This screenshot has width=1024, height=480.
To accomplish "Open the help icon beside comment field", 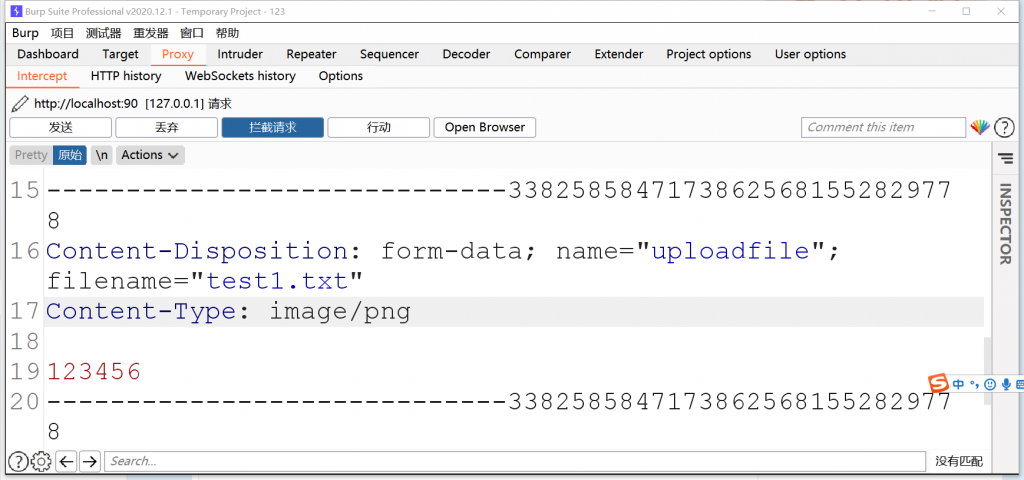I will (1004, 127).
